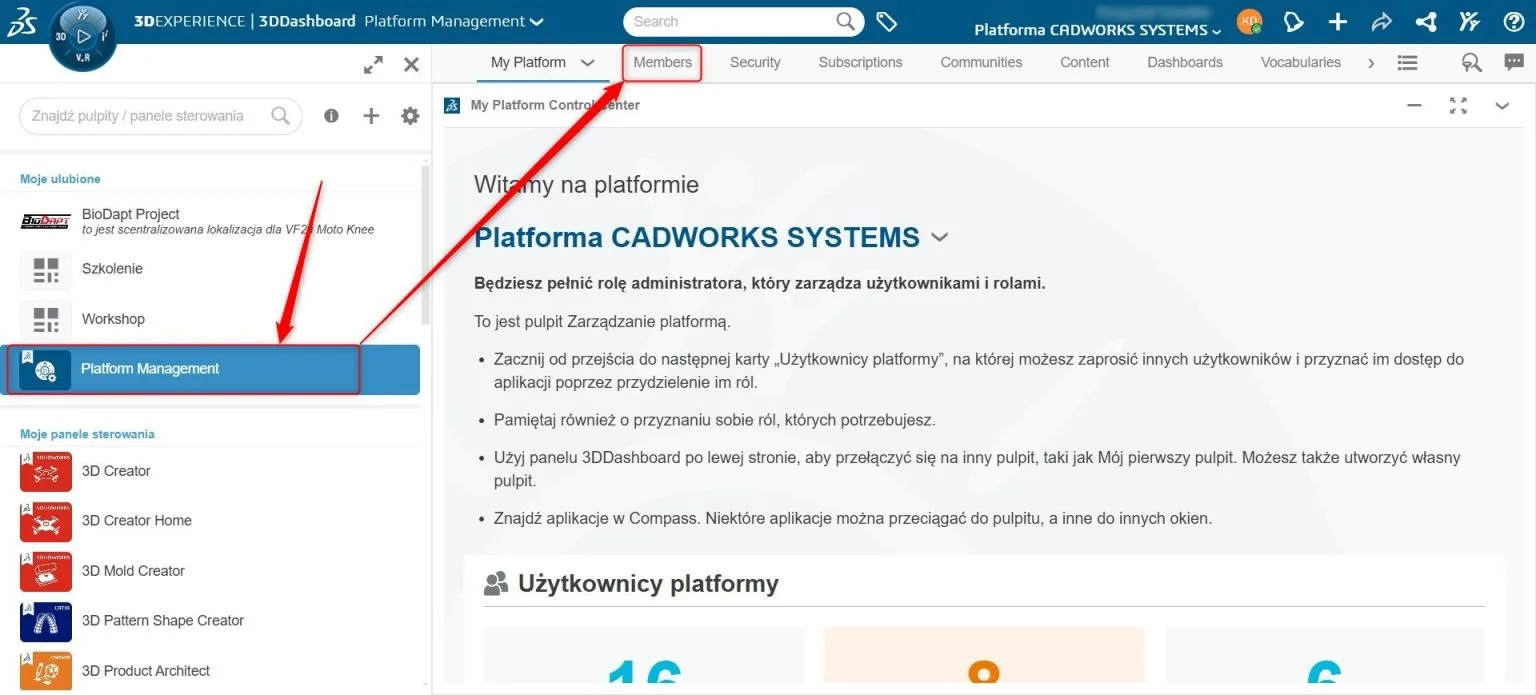Switch to the Vocabularies tab

(1301, 62)
